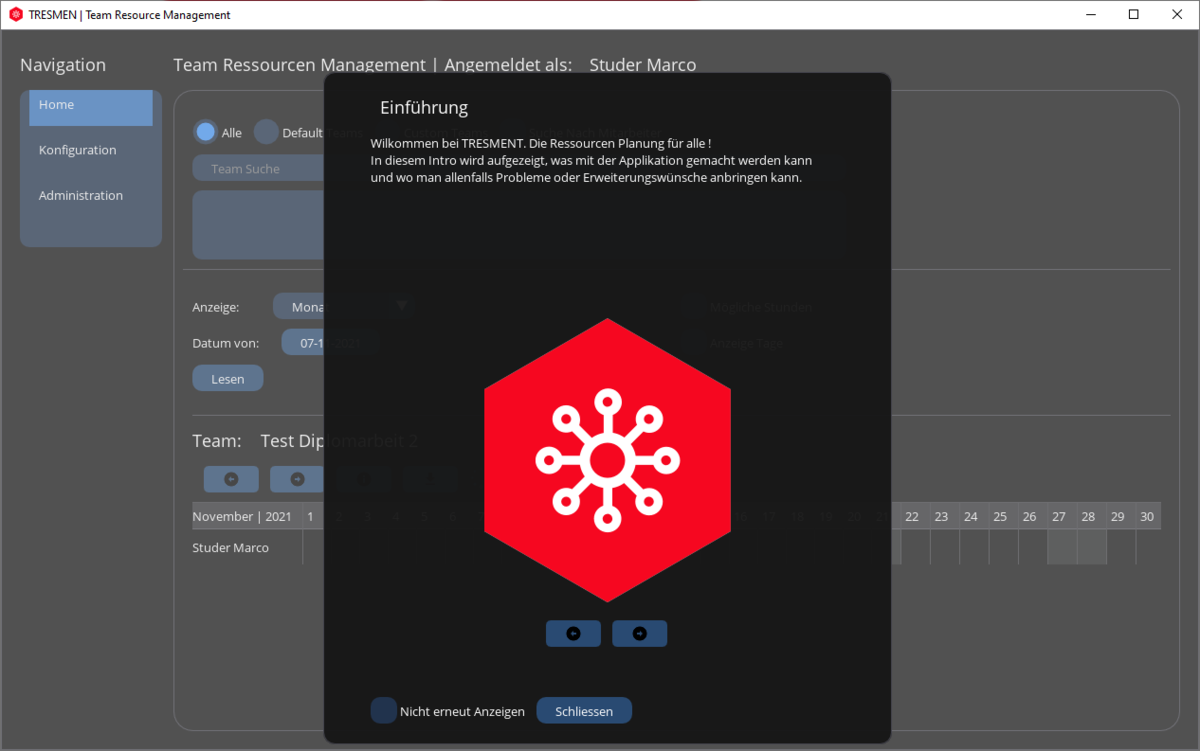Select the "Default Teams" radio button
1200x751 pixels.
pyautogui.click(x=266, y=132)
